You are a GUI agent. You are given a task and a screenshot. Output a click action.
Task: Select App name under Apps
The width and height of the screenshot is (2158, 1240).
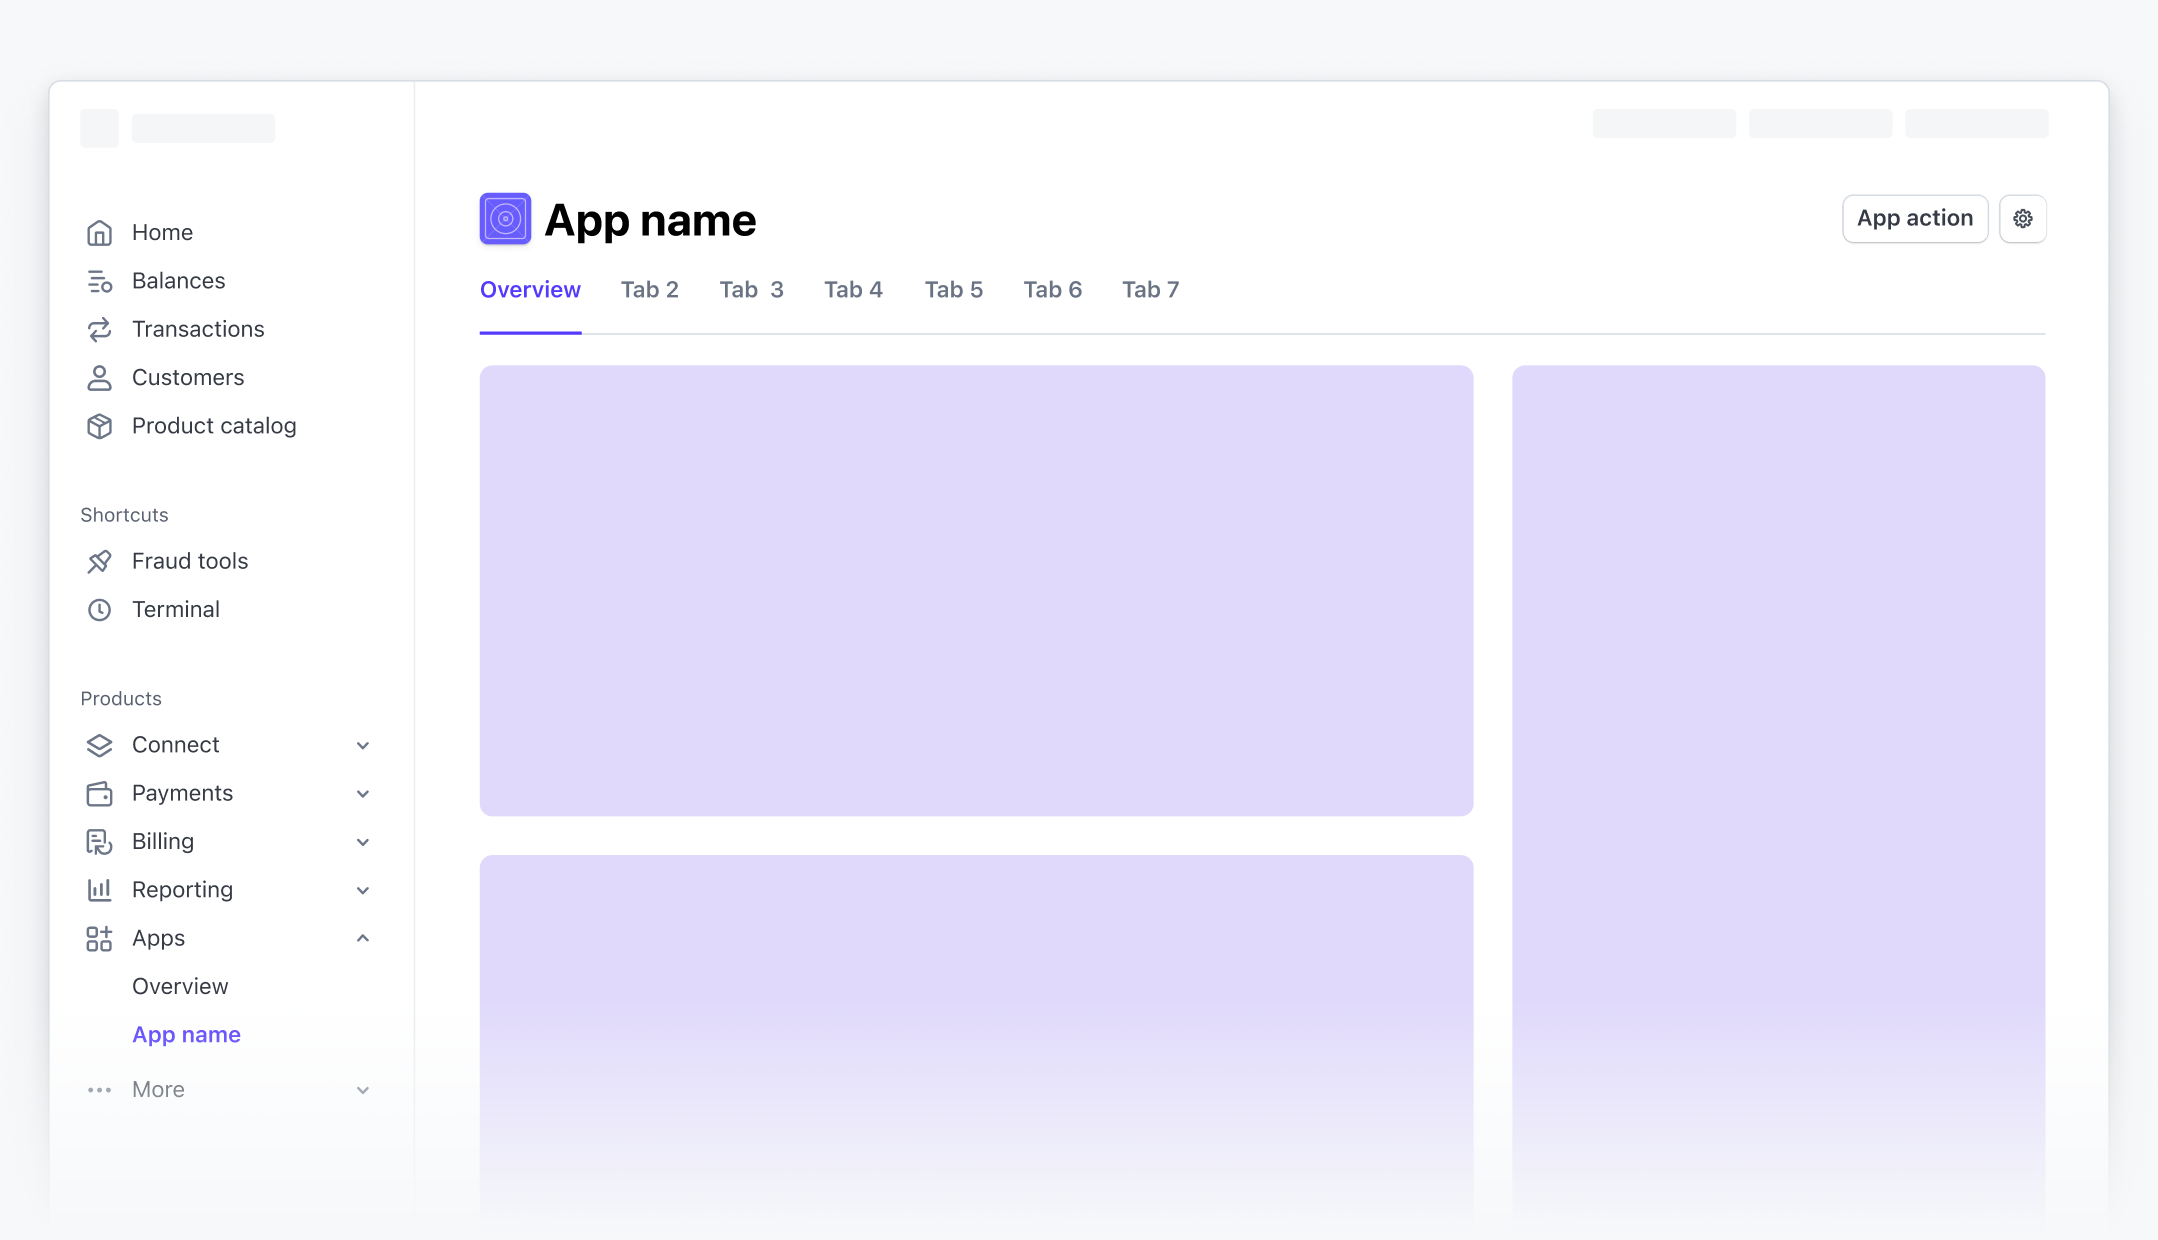pyautogui.click(x=186, y=1035)
